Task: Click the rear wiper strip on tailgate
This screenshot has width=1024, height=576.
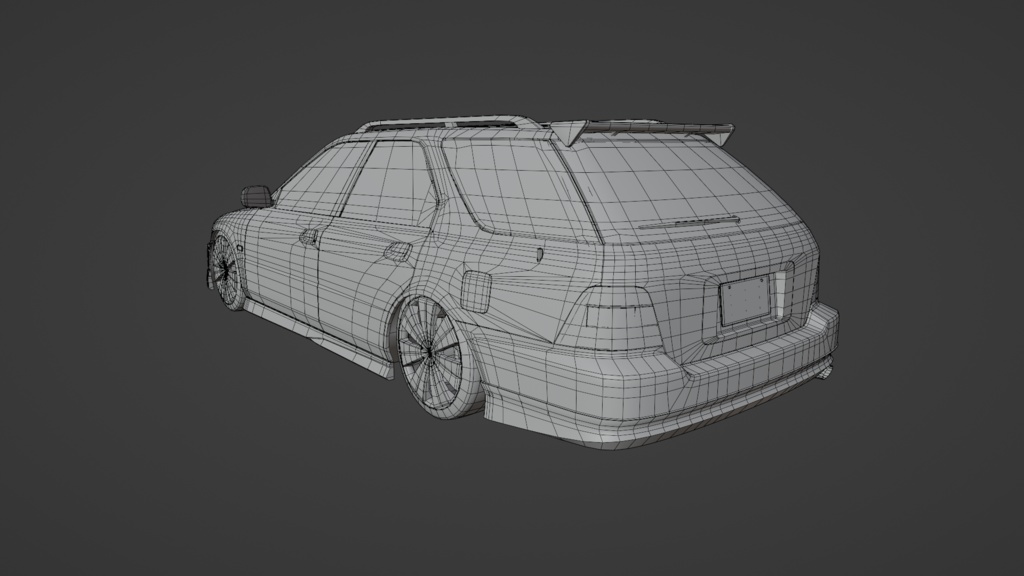Action: click(x=688, y=222)
